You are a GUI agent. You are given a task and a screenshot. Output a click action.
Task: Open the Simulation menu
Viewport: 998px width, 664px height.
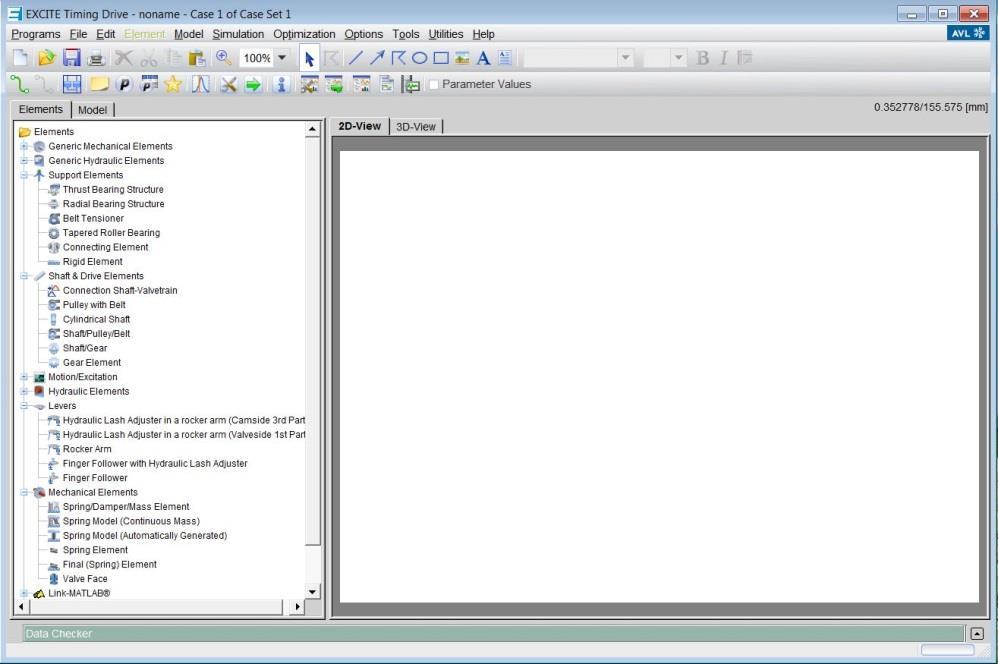point(238,34)
